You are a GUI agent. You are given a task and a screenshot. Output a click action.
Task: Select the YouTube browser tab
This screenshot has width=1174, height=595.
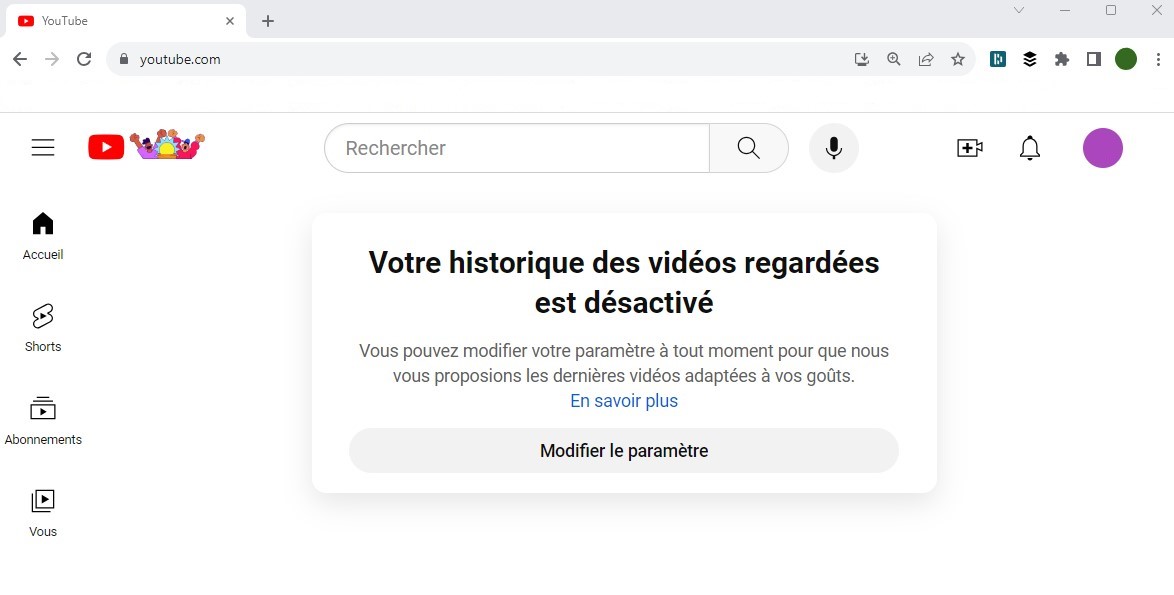click(126, 21)
